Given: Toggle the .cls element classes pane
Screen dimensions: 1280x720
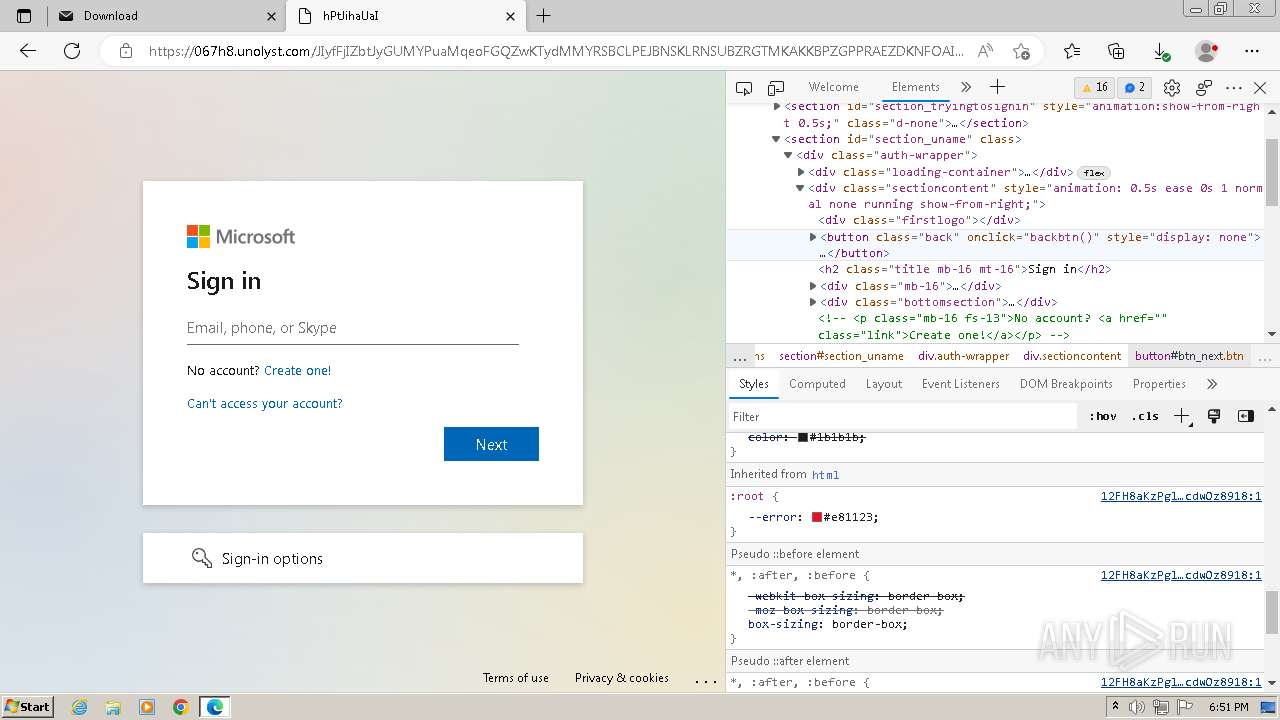Looking at the screenshot, I should (1145, 416).
